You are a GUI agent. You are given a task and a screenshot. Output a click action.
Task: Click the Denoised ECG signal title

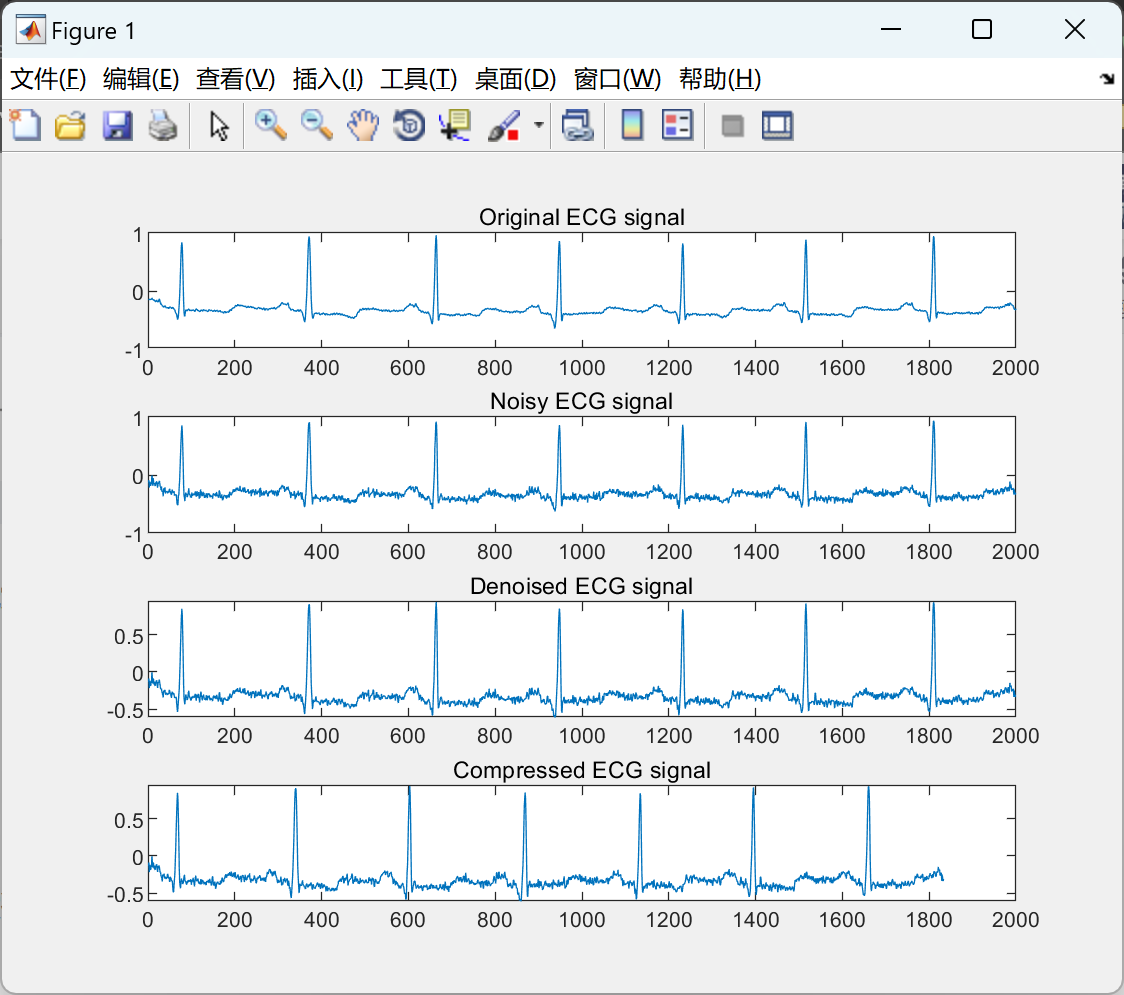click(581, 586)
